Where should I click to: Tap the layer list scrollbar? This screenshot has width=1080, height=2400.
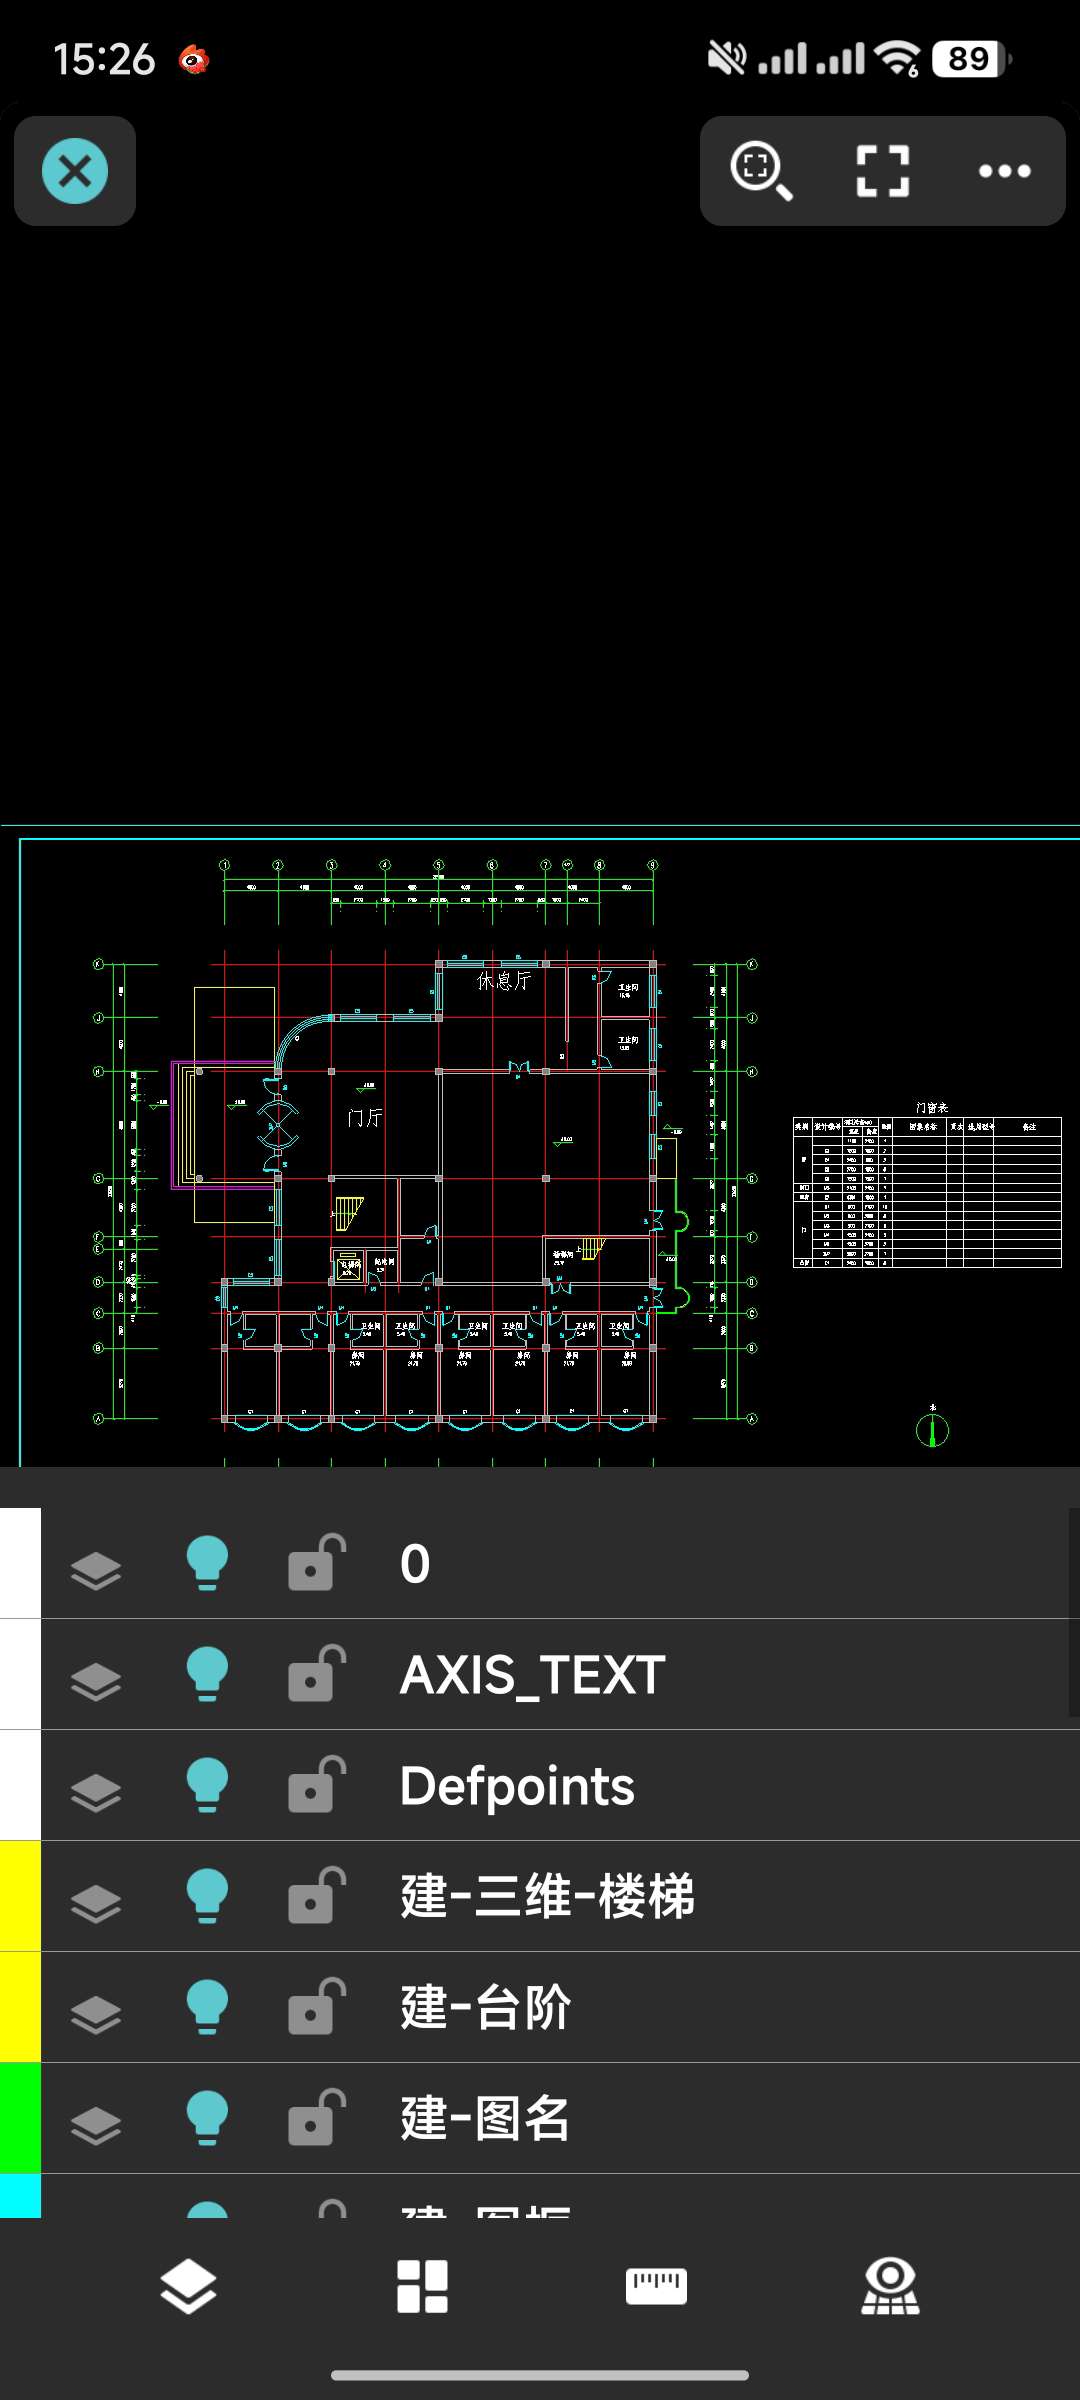tap(1074, 1612)
